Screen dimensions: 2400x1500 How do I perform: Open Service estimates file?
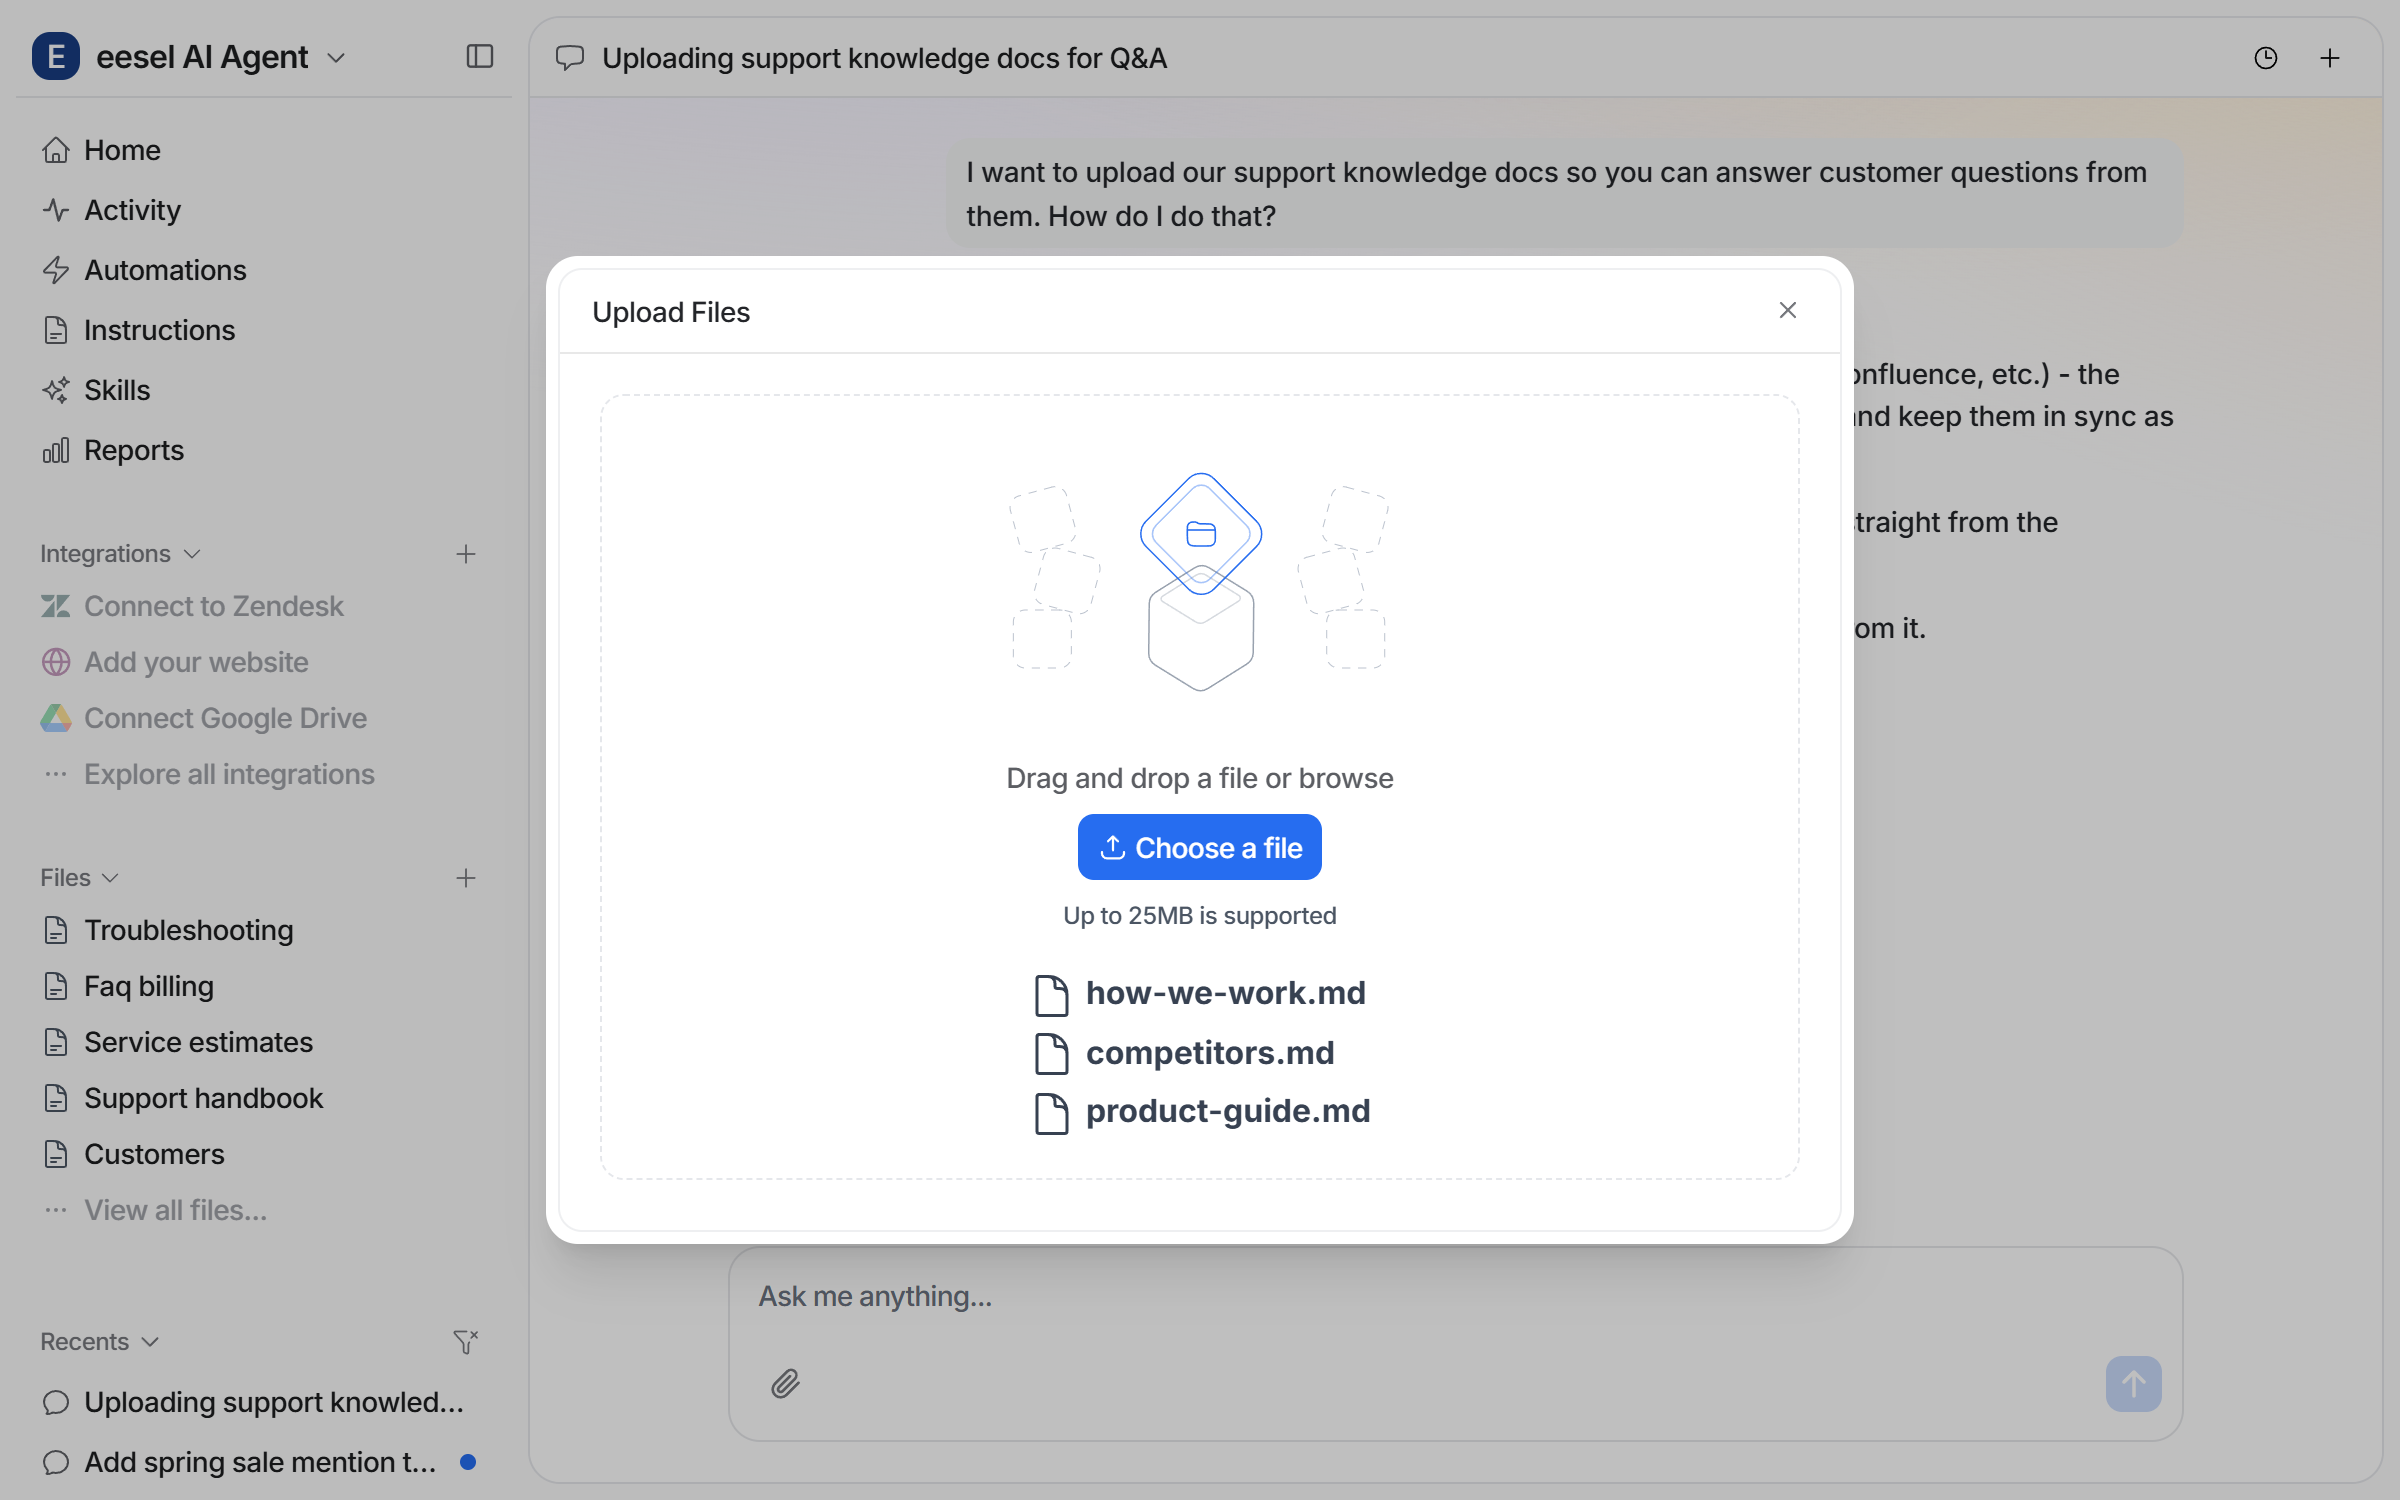coord(178,1042)
